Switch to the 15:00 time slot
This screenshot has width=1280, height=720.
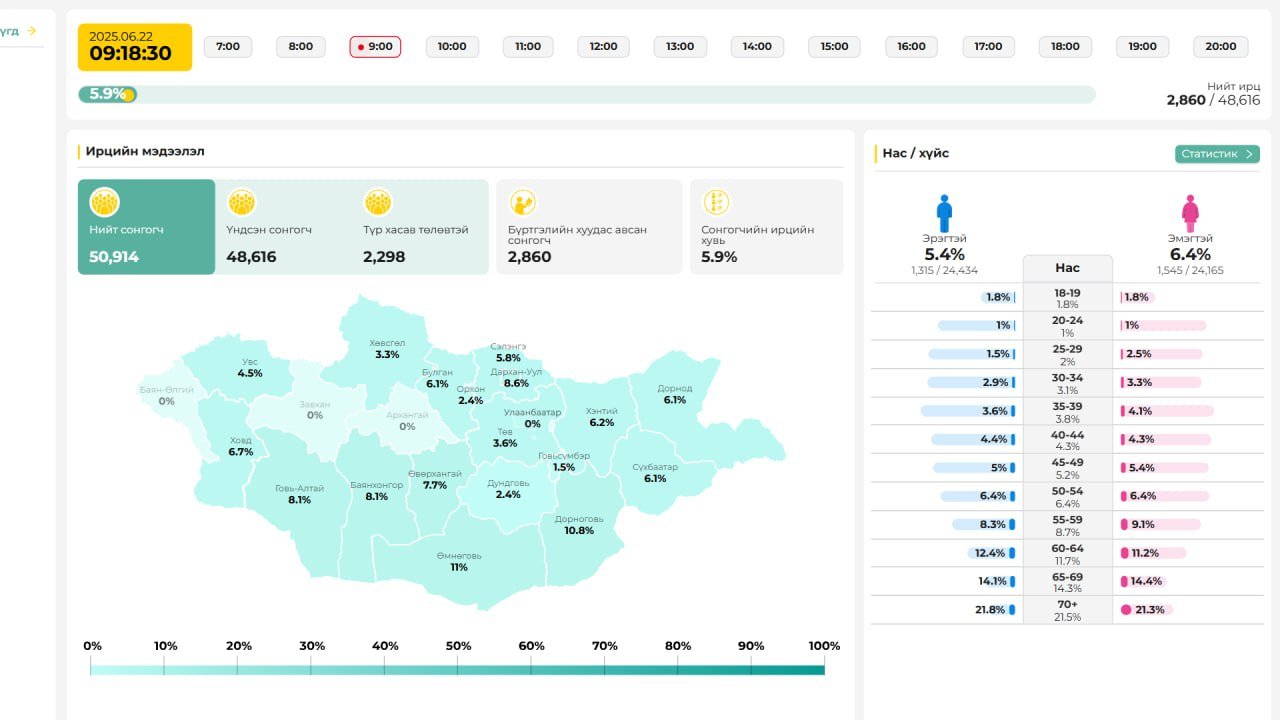[835, 47]
